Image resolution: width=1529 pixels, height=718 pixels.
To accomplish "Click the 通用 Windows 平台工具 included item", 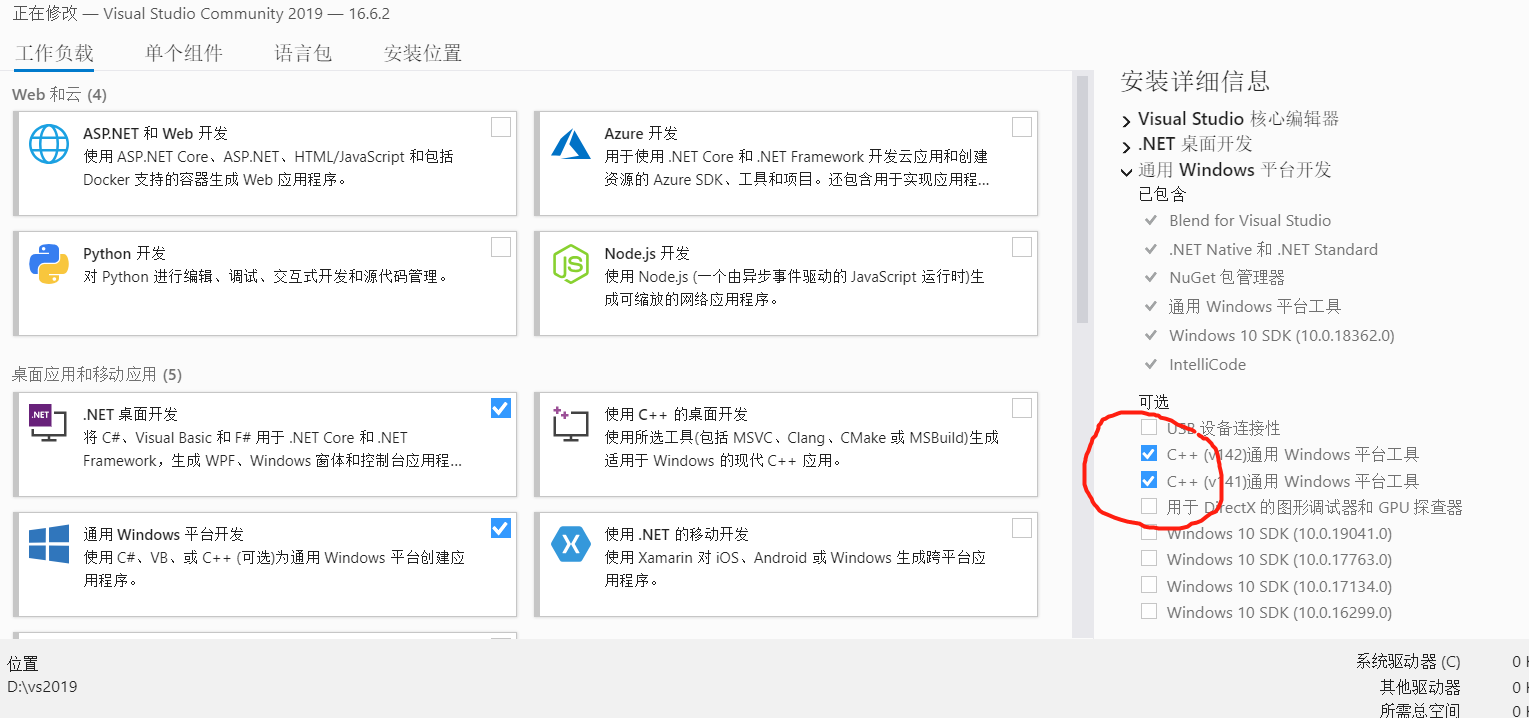I will (x=1255, y=307).
